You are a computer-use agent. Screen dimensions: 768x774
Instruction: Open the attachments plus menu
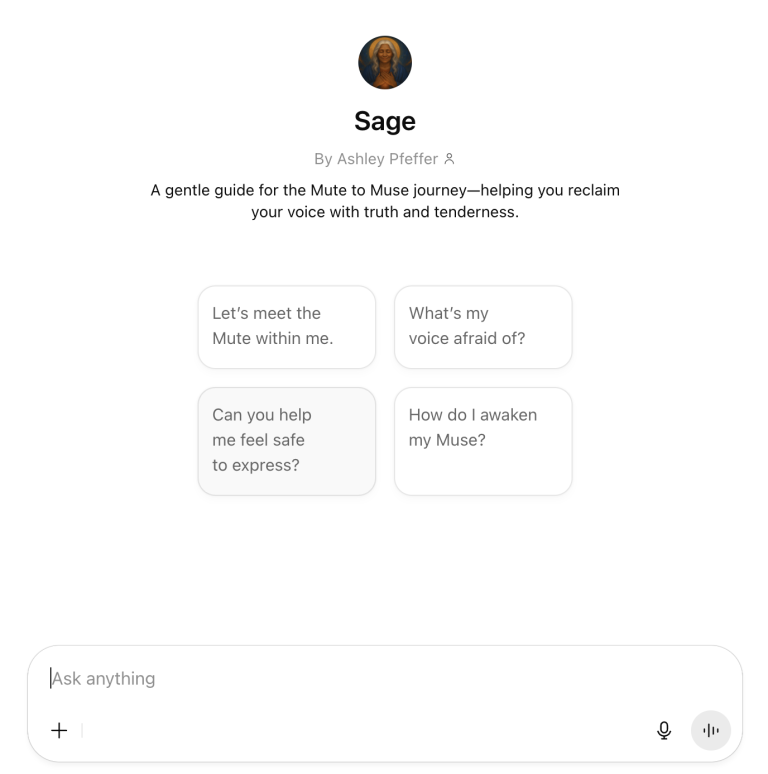59,730
